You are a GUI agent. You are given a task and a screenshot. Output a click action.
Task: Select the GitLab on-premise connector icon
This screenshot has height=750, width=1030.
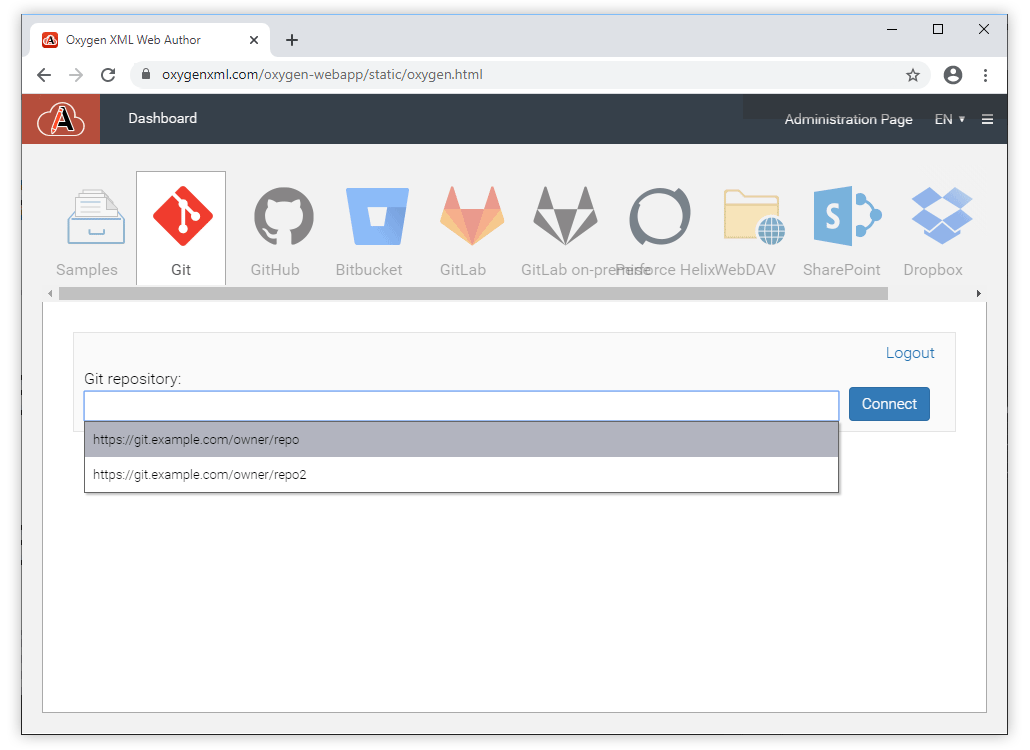566,215
